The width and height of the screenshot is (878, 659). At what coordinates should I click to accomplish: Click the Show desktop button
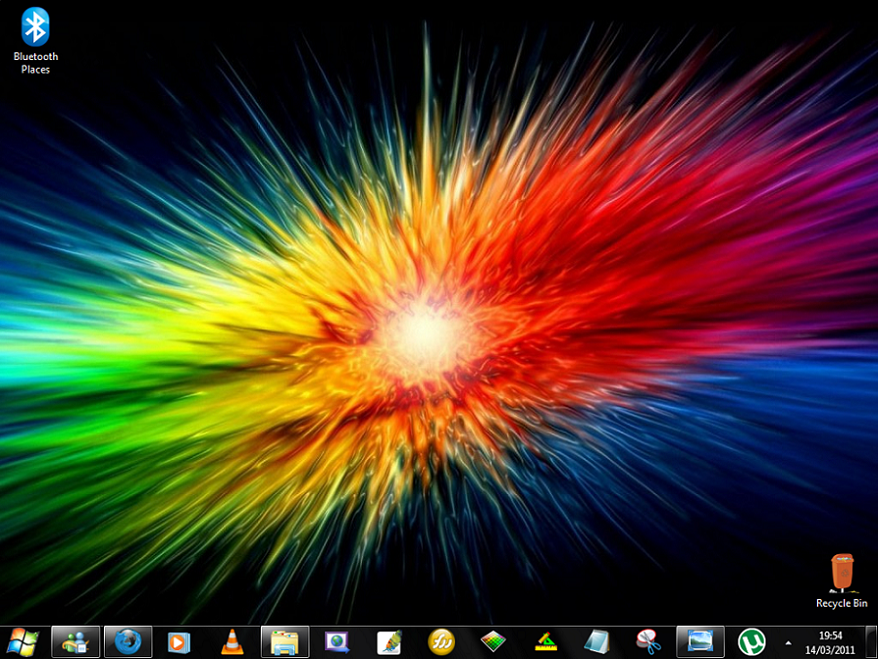pyautogui.click(x=871, y=642)
